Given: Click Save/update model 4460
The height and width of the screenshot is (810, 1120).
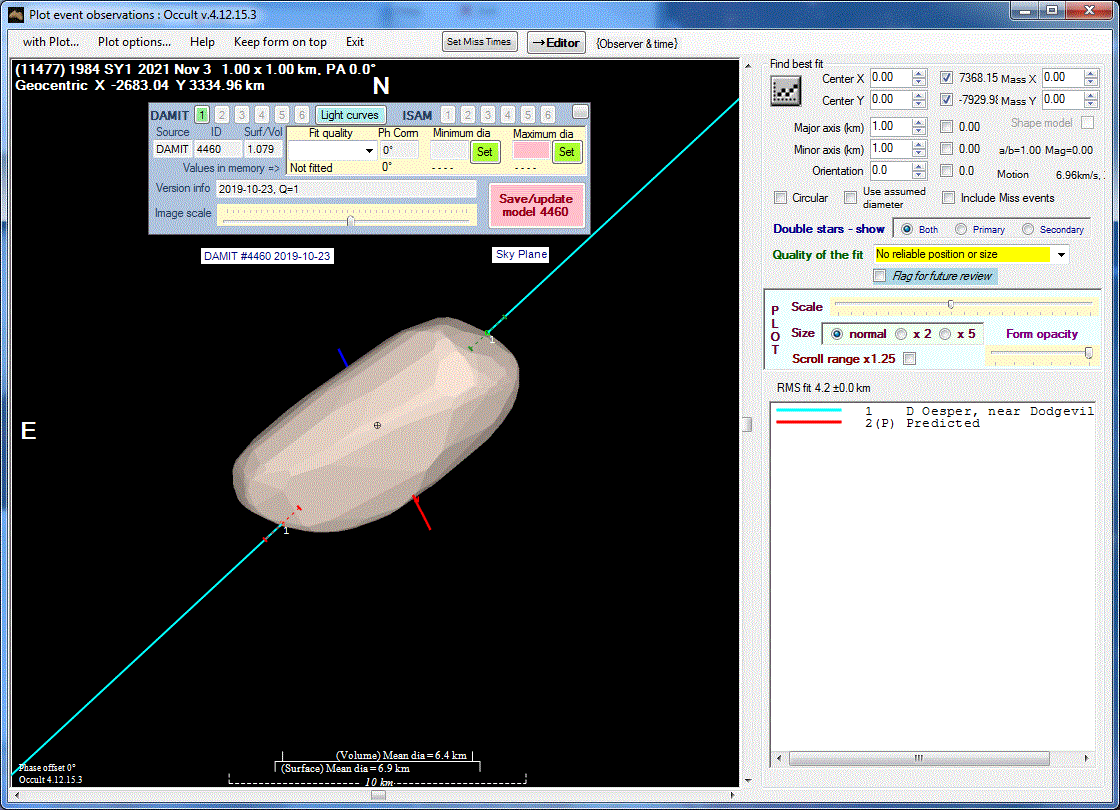Looking at the screenshot, I should (536, 206).
